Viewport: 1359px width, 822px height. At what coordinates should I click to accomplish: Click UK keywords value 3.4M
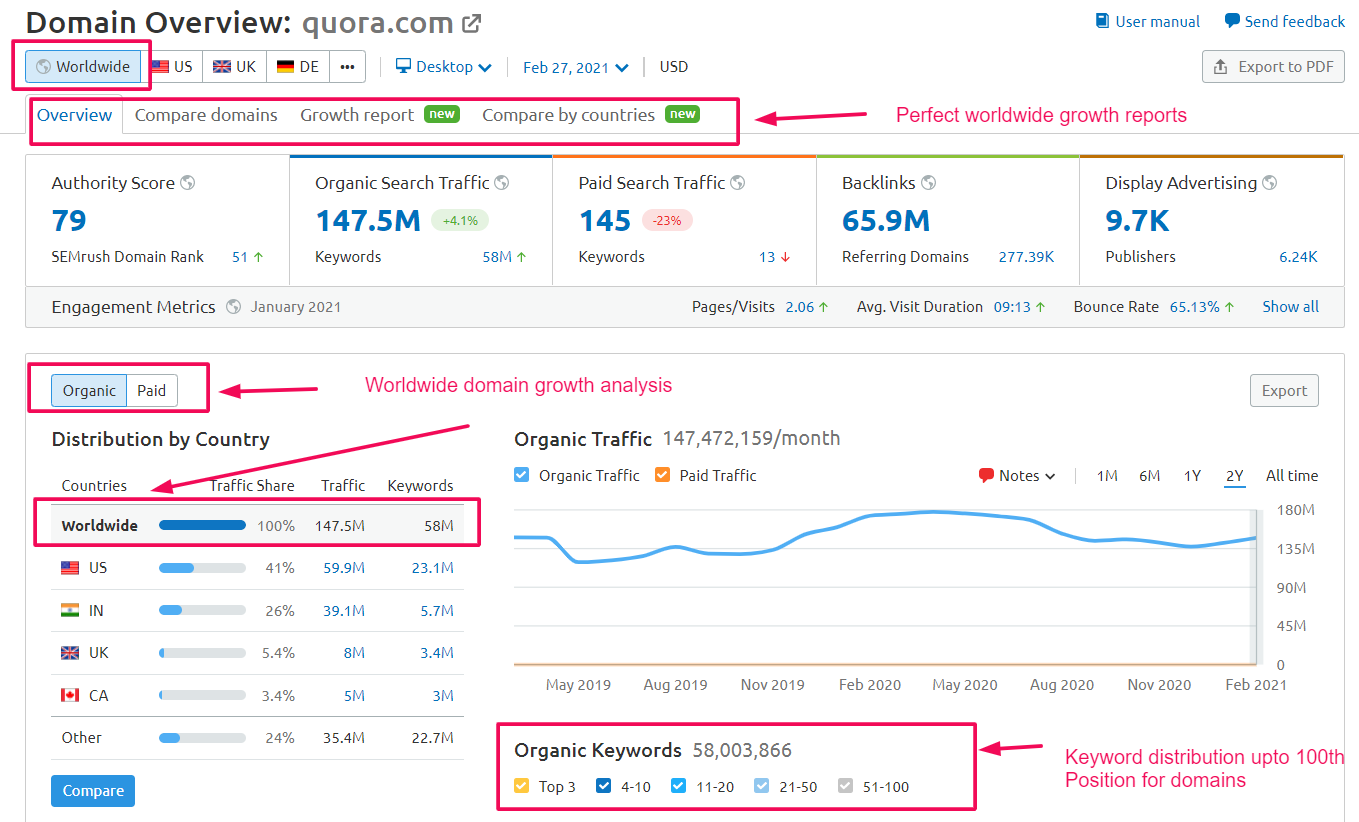coord(436,653)
